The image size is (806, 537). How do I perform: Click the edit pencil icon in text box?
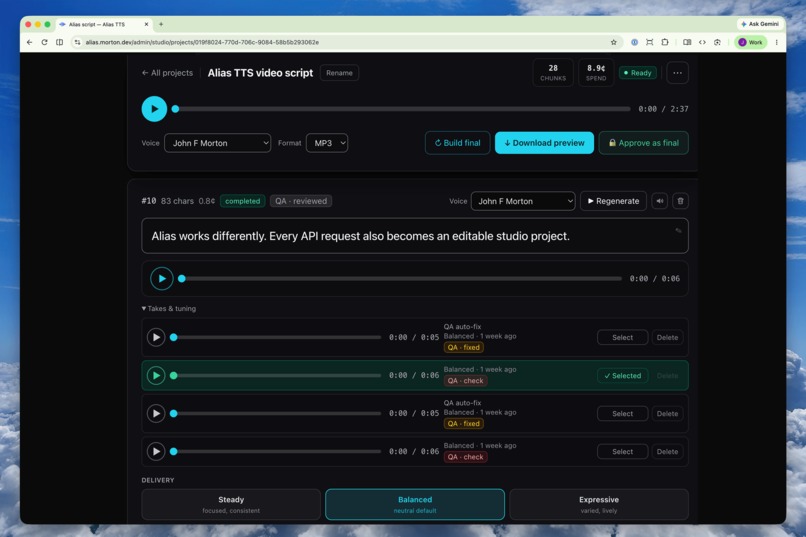[678, 231]
